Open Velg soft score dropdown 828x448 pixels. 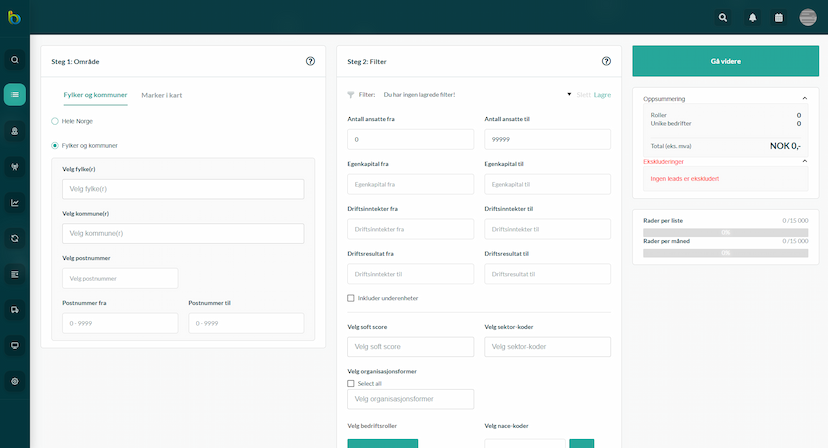tap(410, 347)
